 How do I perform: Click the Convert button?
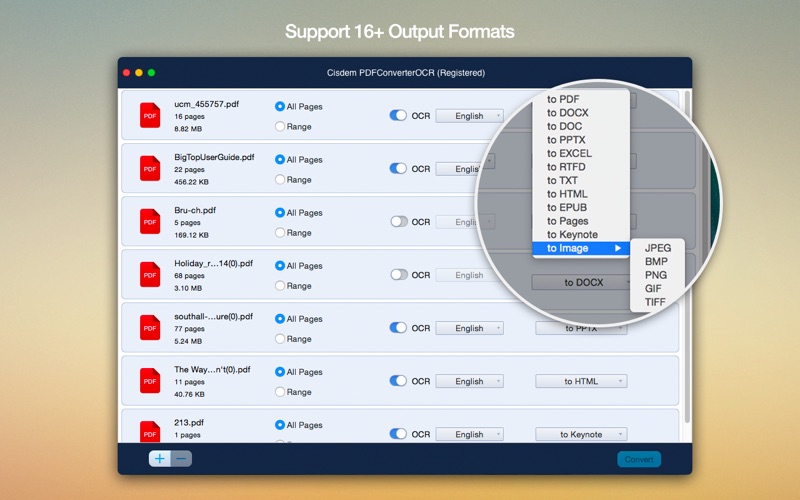point(639,459)
